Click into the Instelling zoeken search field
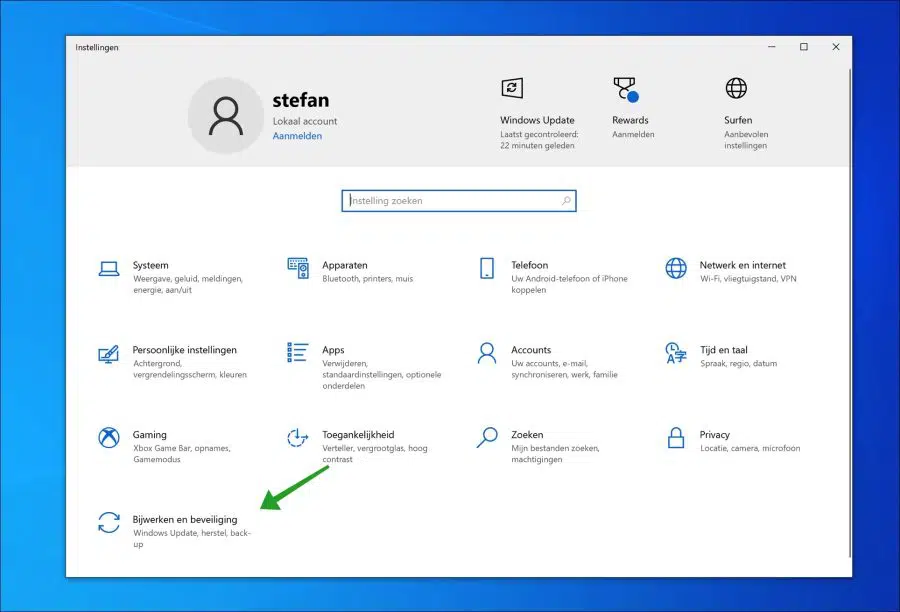 click(459, 201)
